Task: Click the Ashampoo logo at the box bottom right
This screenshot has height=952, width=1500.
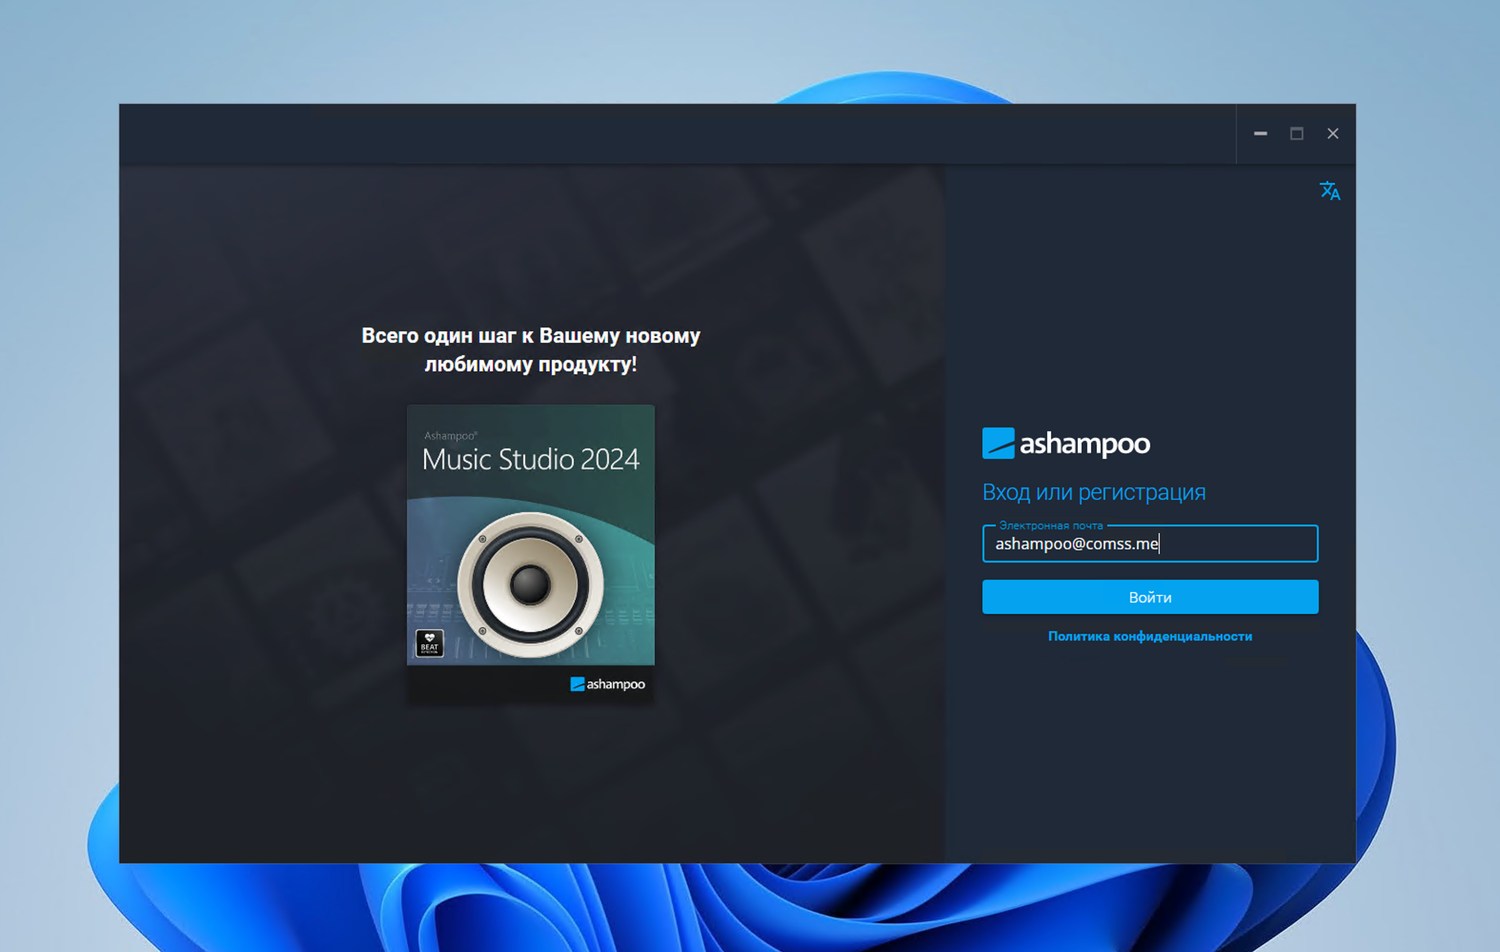Action: tap(608, 686)
